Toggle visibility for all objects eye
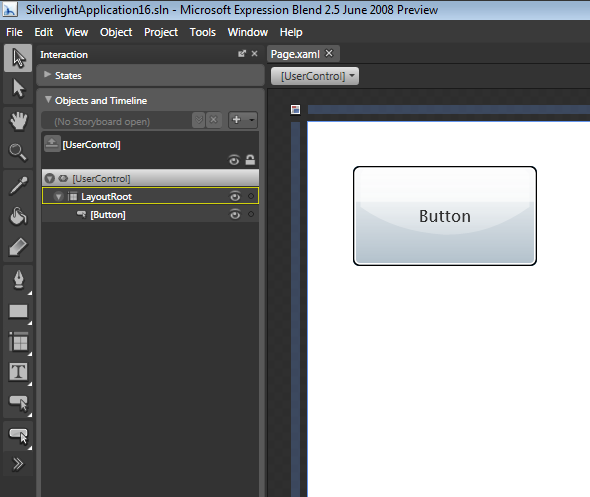The image size is (590, 497). pos(234,161)
